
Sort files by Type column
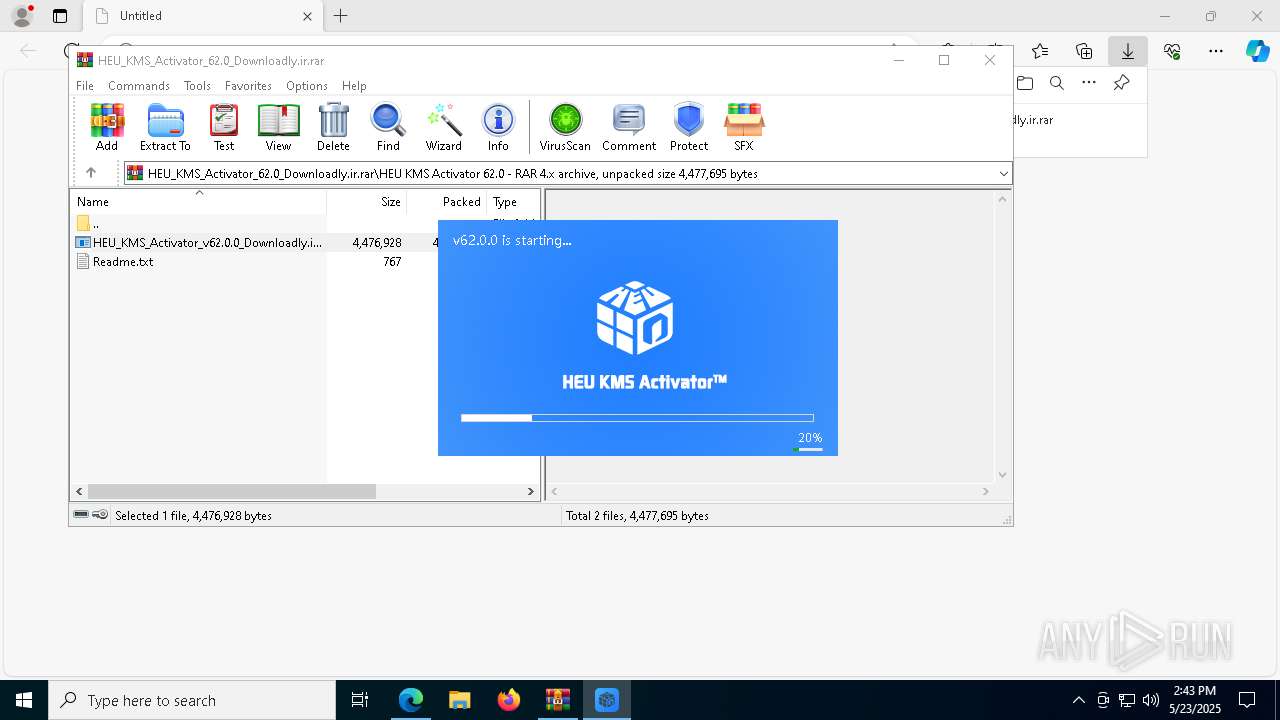[513, 201]
